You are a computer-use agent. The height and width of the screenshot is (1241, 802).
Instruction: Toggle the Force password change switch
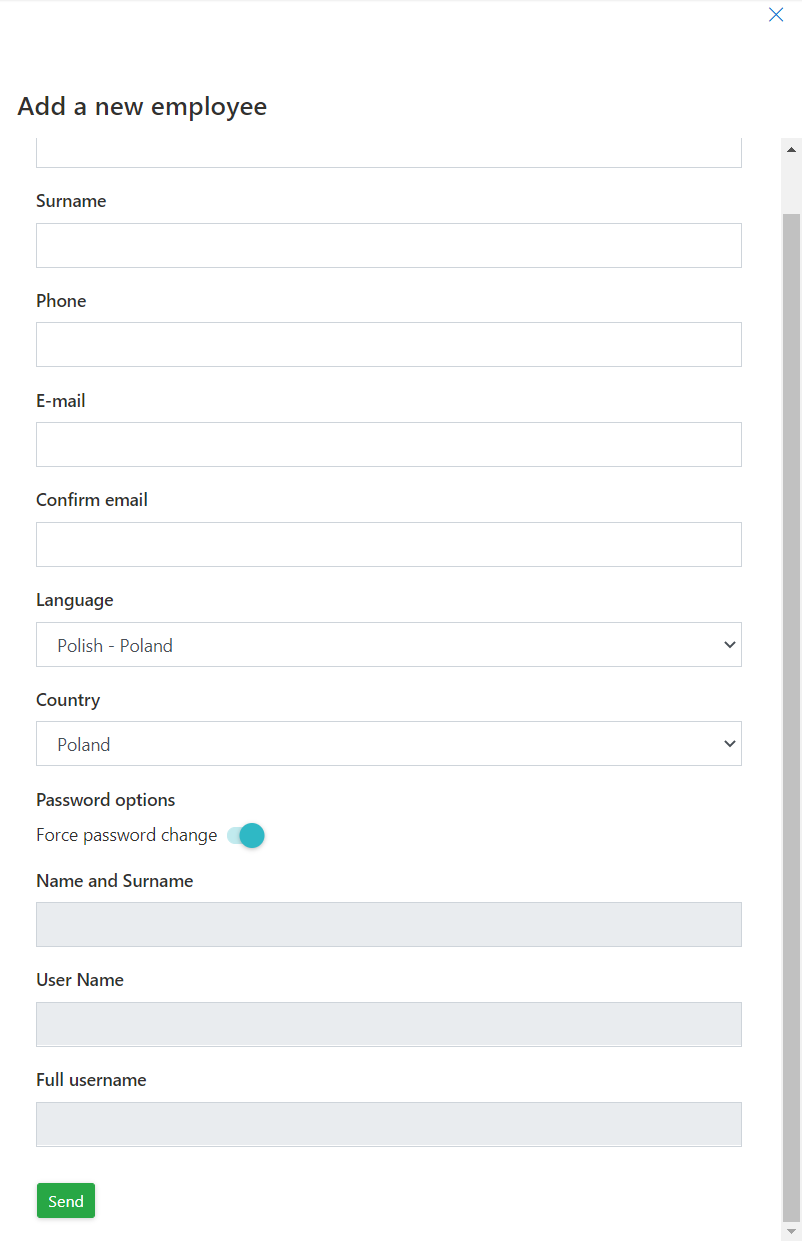click(246, 835)
